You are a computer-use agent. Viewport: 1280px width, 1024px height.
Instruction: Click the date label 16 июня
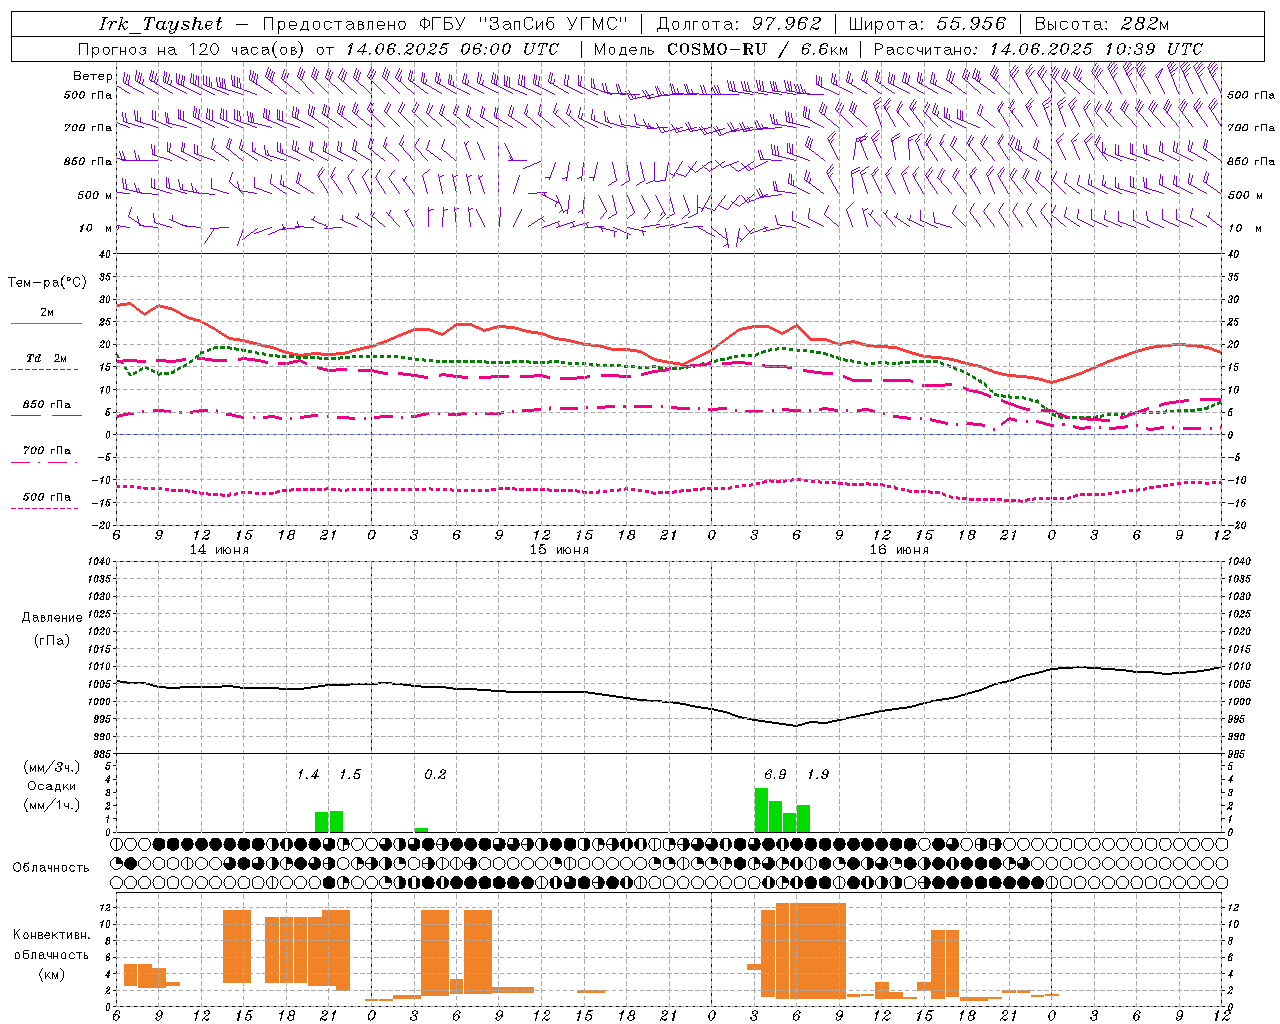point(899,550)
